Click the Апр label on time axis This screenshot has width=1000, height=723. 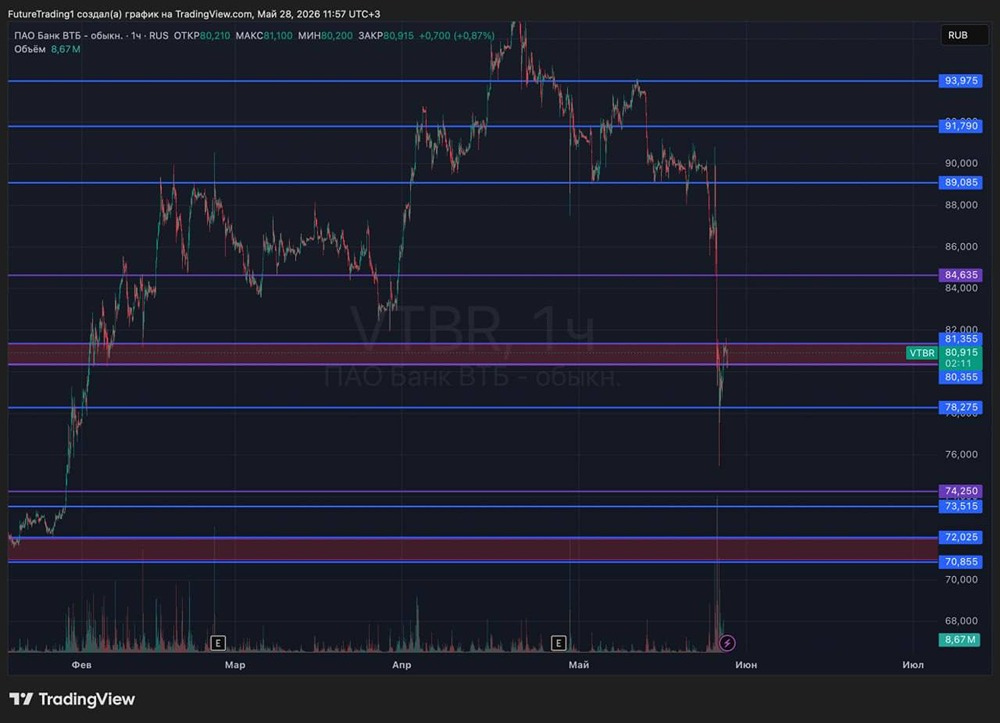[x=402, y=664]
